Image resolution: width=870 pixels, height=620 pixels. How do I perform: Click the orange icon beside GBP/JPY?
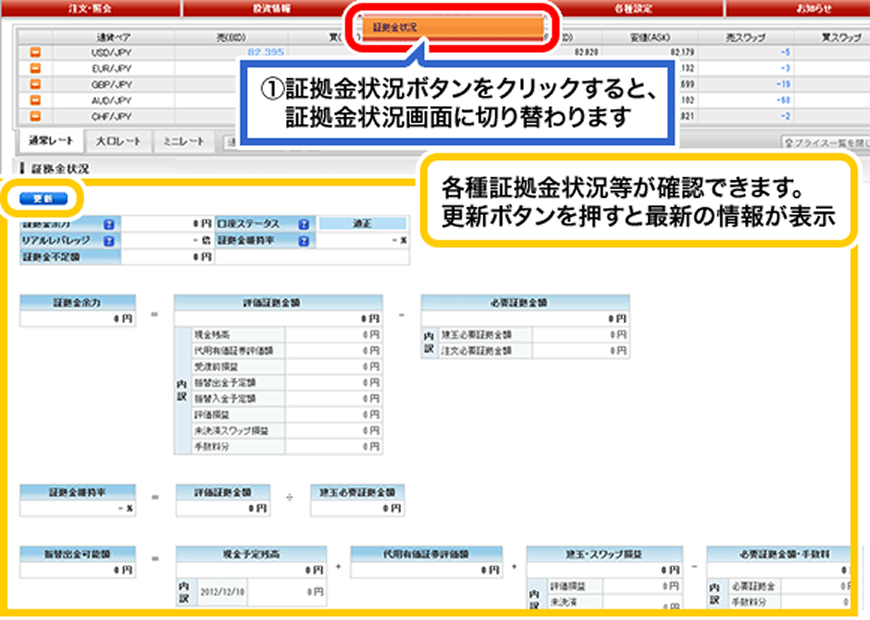point(35,84)
